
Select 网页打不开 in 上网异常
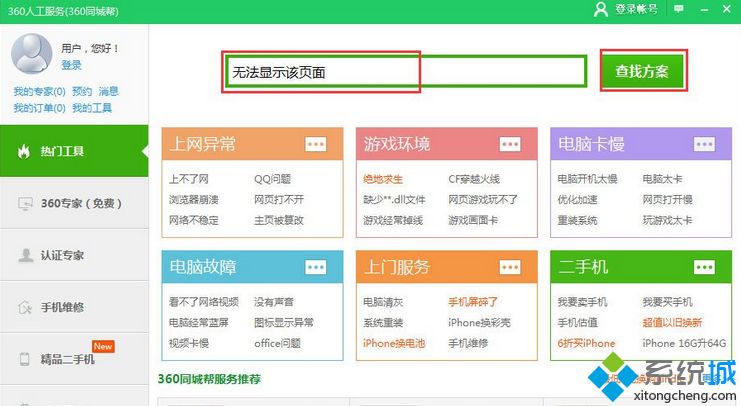279,199
